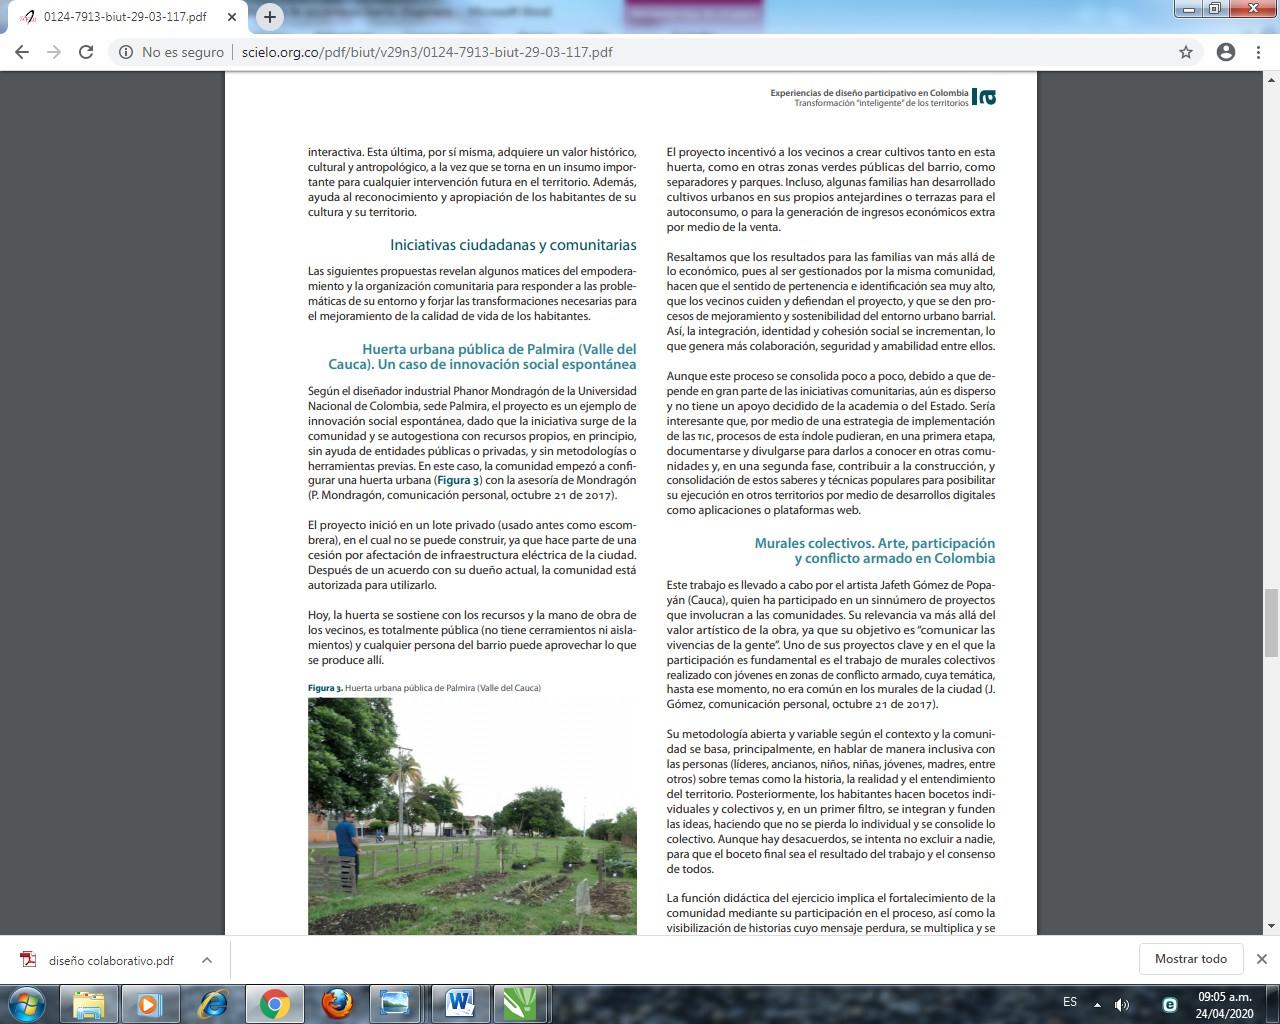Viewport: 1280px width, 1024px height.
Task: Open the Chrome three-dot menu
Action: click(x=1258, y=52)
